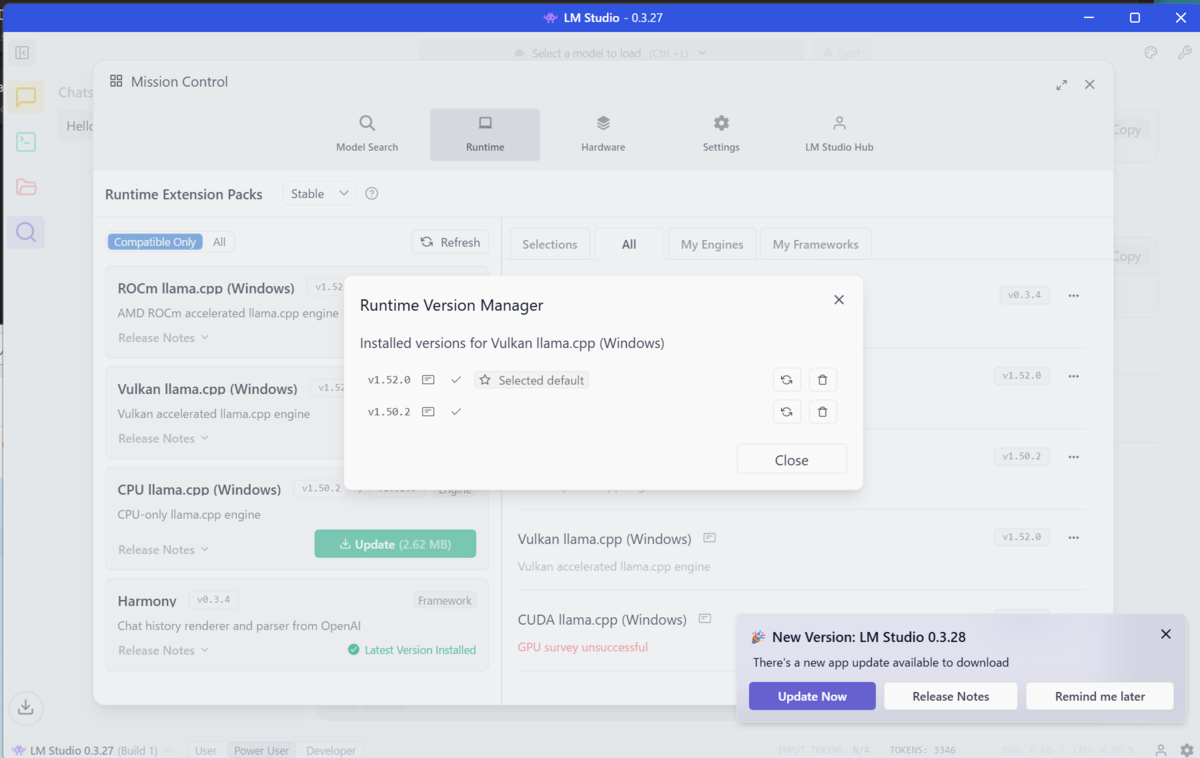The height and width of the screenshot is (758, 1200).
Task: Expand Release Notes under CPU llama.cpp
Action: tap(163, 550)
